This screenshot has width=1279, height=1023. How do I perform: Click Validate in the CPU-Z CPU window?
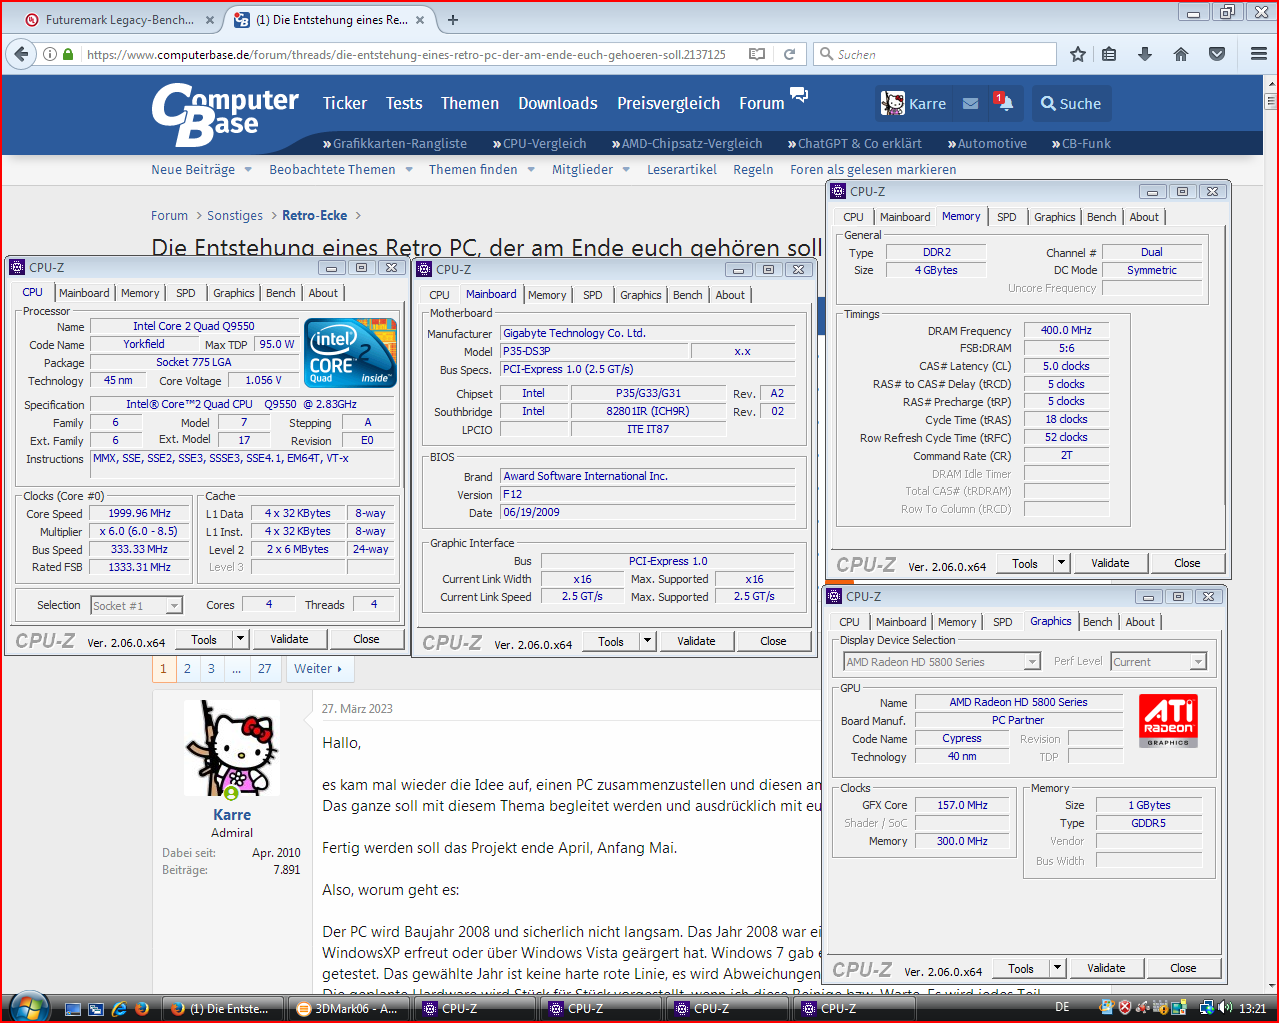(289, 639)
